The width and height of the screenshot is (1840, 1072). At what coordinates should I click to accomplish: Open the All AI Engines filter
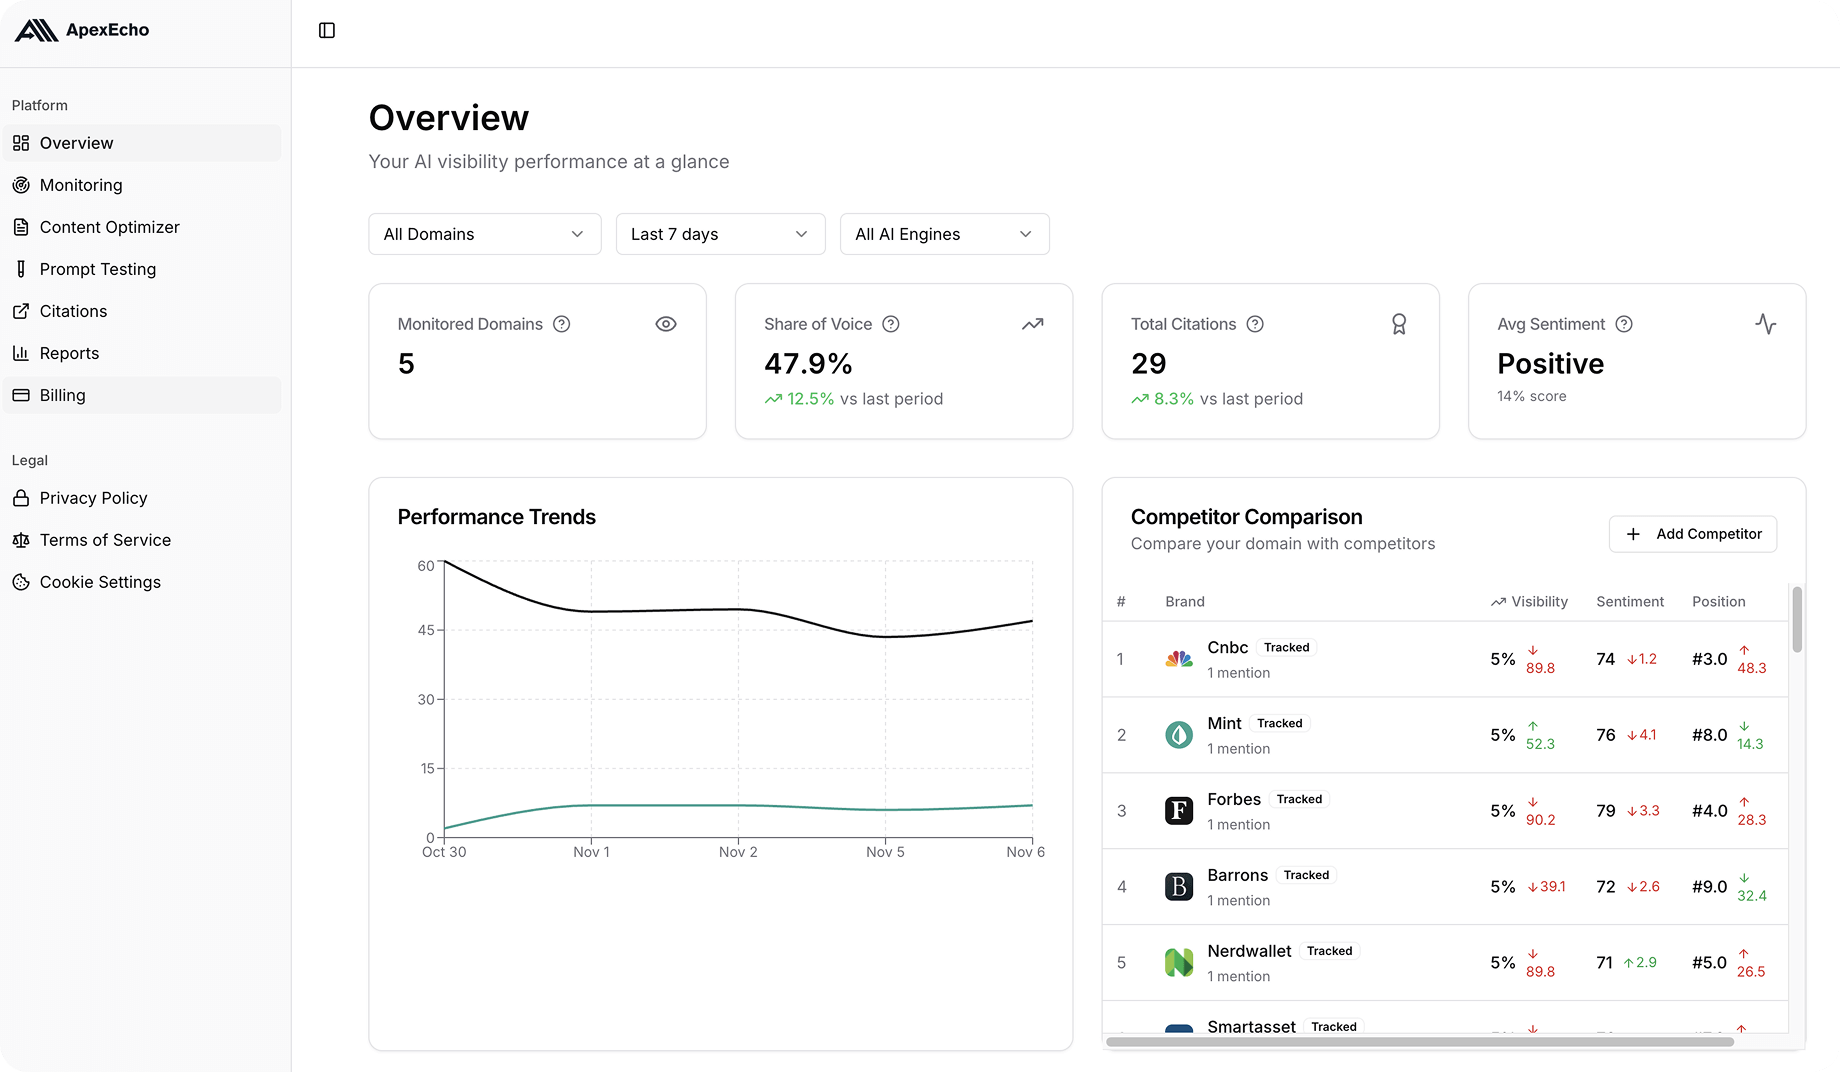pos(944,234)
